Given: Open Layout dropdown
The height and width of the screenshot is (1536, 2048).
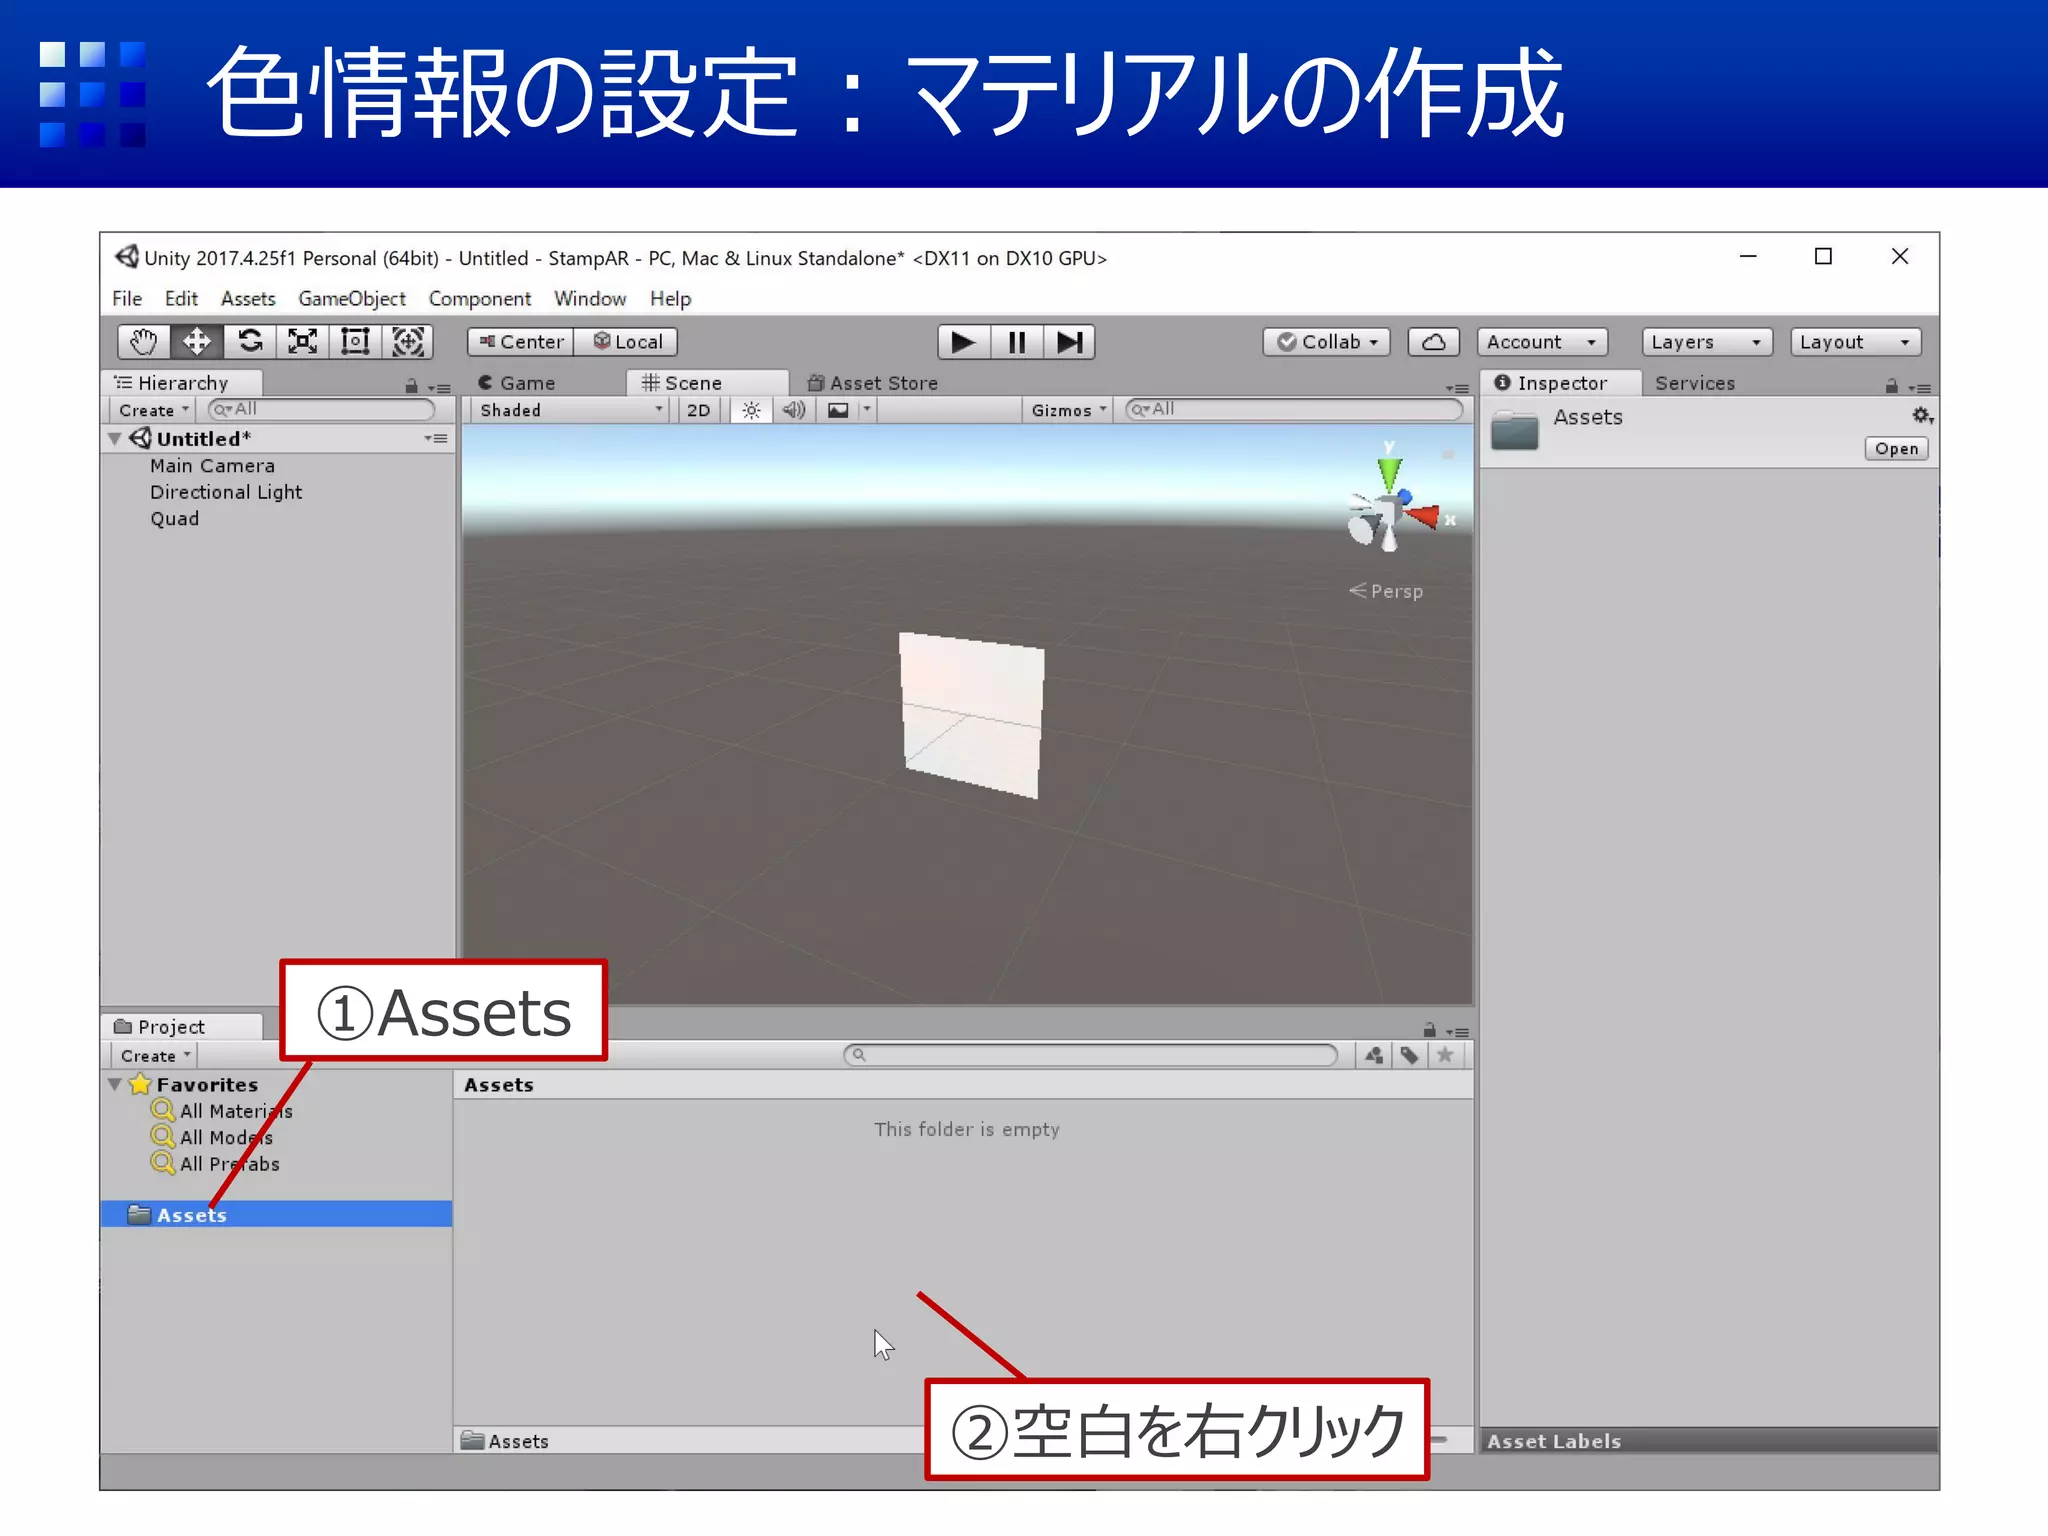Looking at the screenshot, I should (1856, 342).
